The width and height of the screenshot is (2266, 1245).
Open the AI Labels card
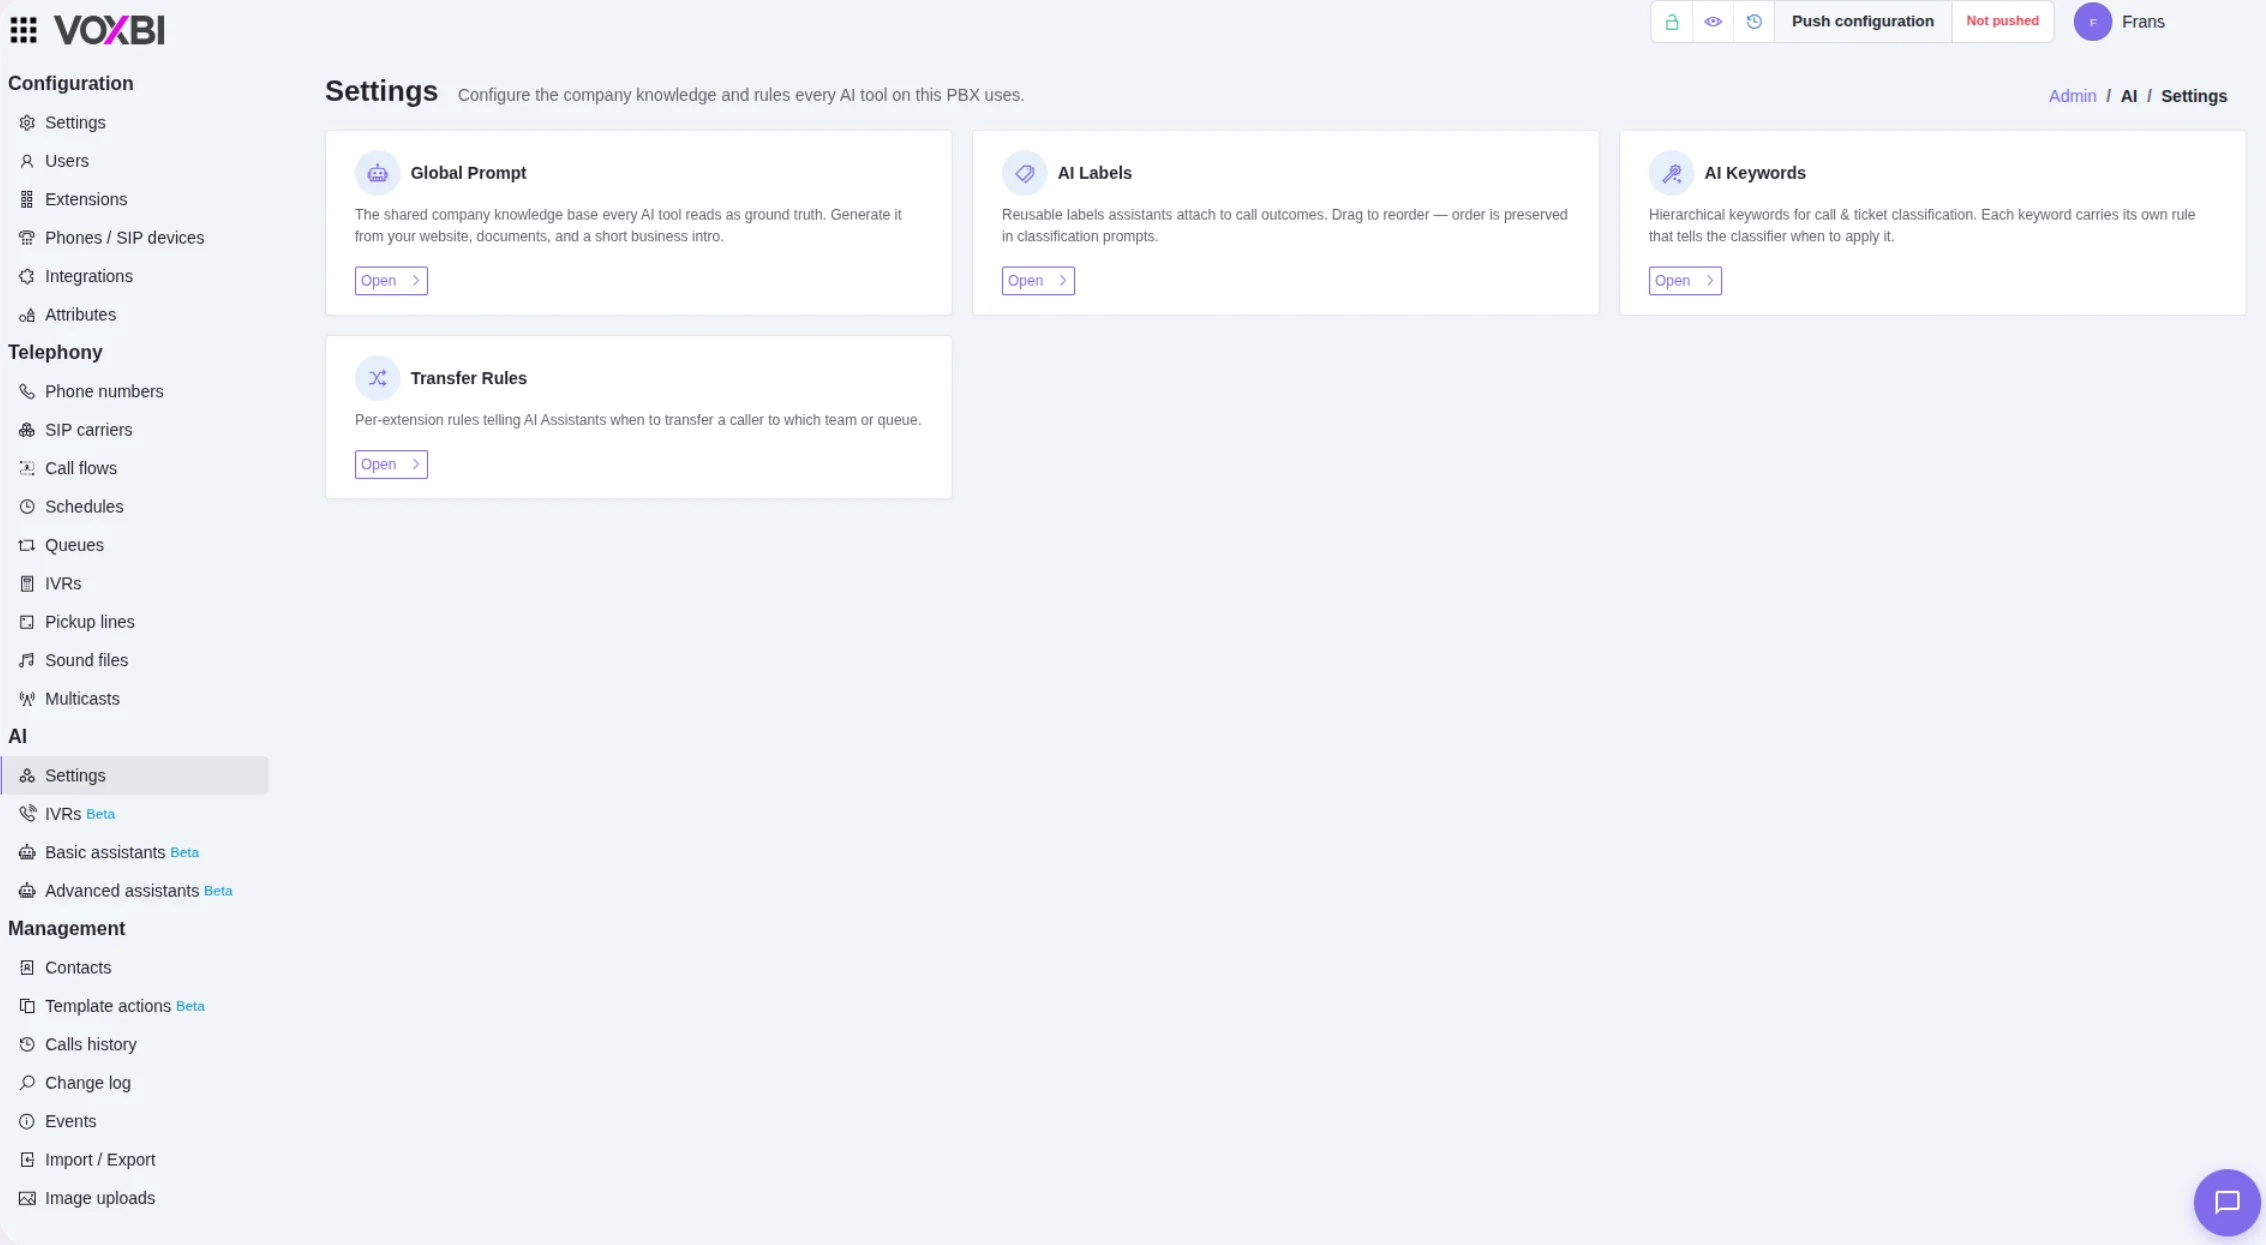(1038, 281)
